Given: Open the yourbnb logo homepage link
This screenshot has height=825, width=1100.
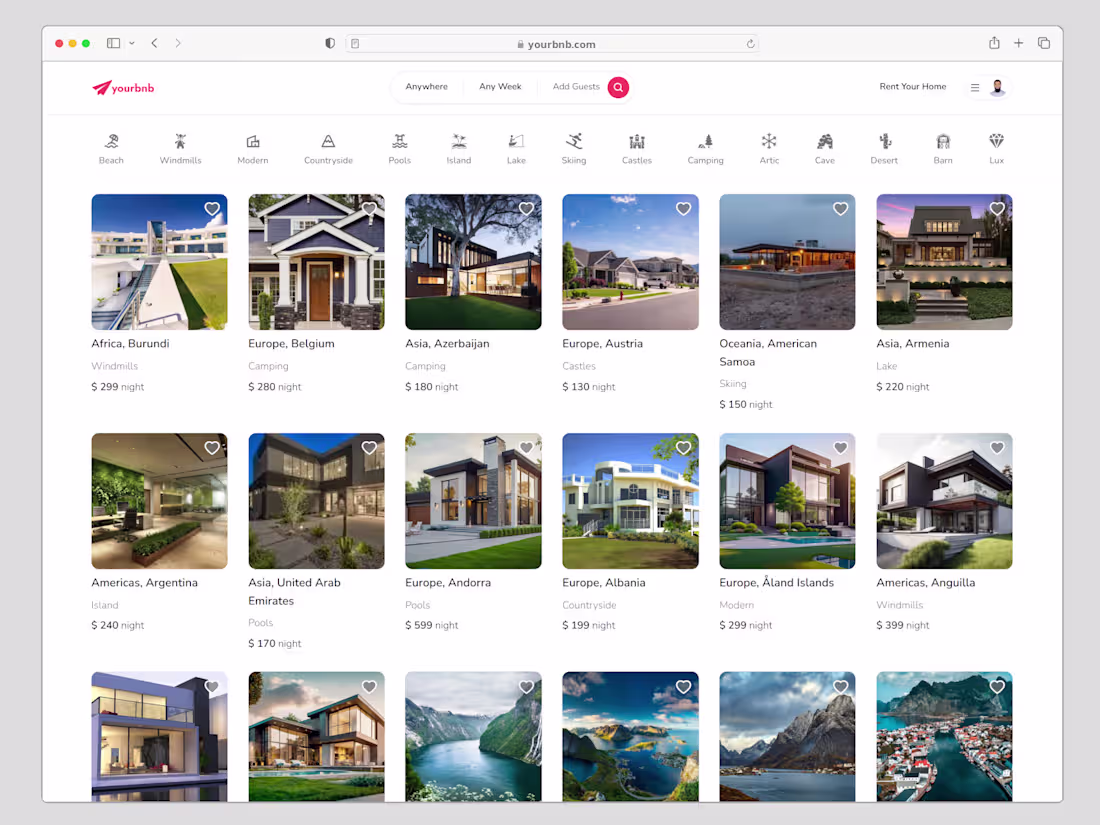Looking at the screenshot, I should (x=123, y=88).
